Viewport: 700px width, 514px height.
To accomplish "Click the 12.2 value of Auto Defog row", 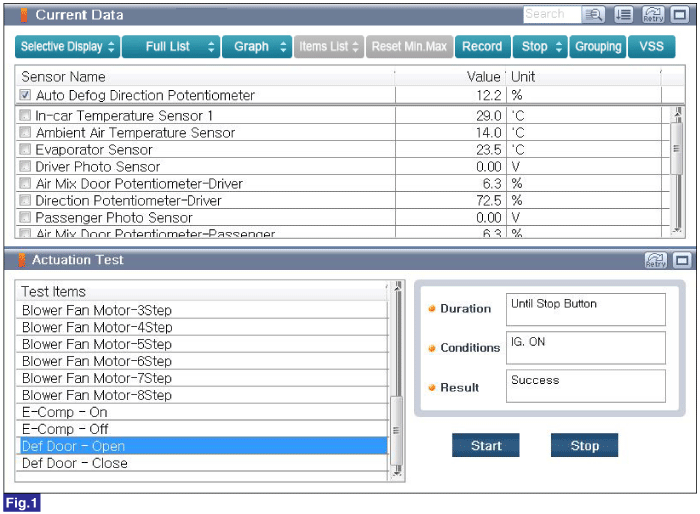I will [x=489, y=95].
